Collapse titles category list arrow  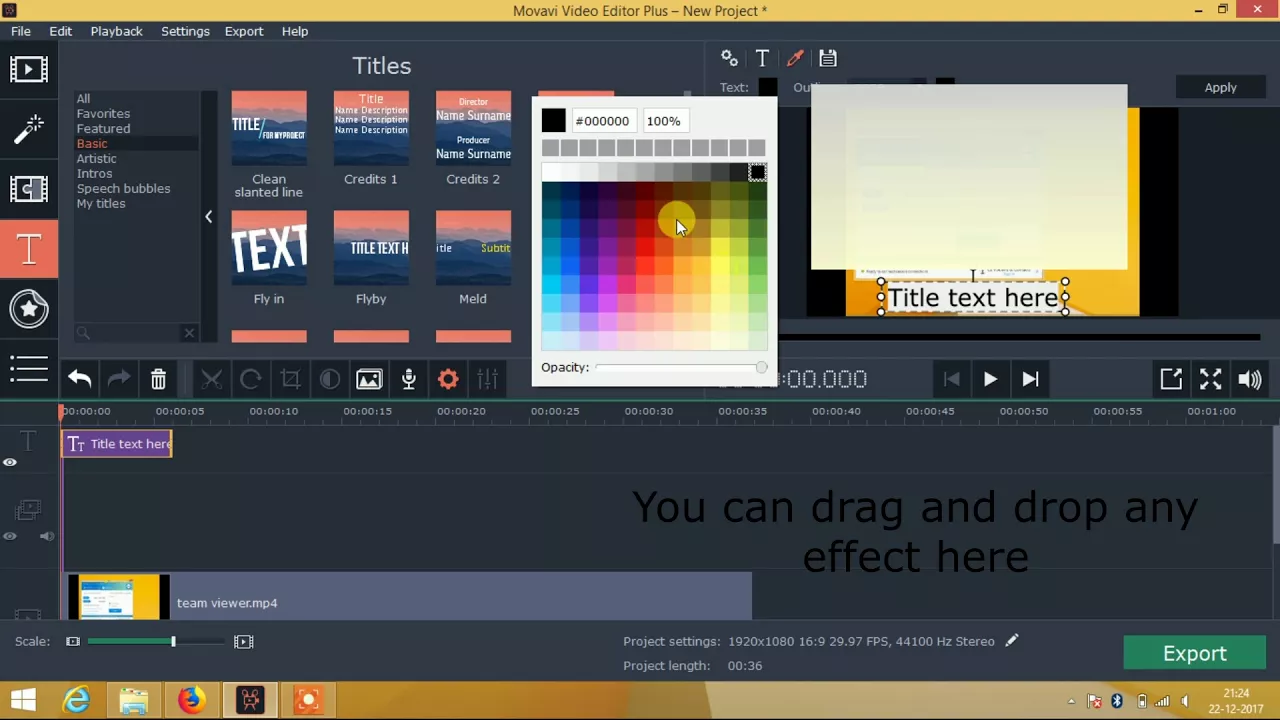[x=208, y=216]
